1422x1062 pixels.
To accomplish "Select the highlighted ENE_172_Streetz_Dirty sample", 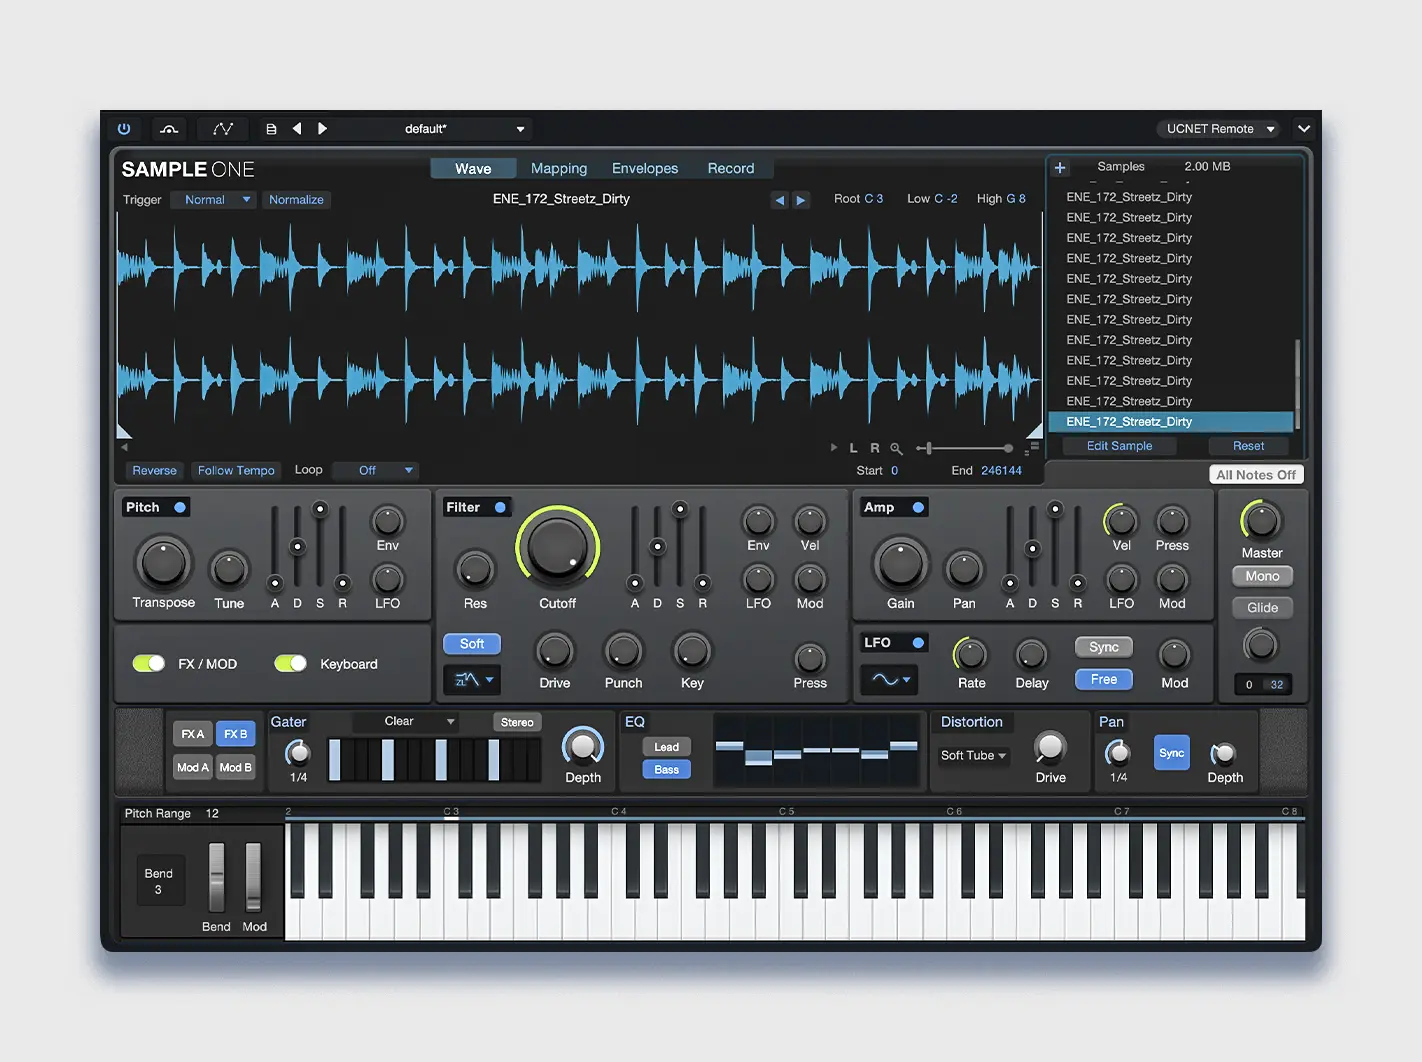I will pos(1129,422).
